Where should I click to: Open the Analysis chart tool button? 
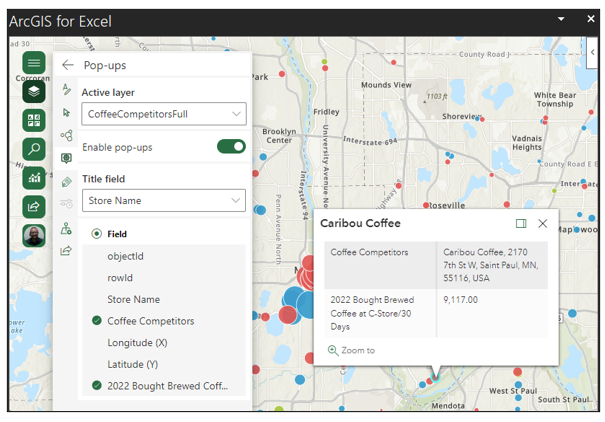(34, 178)
